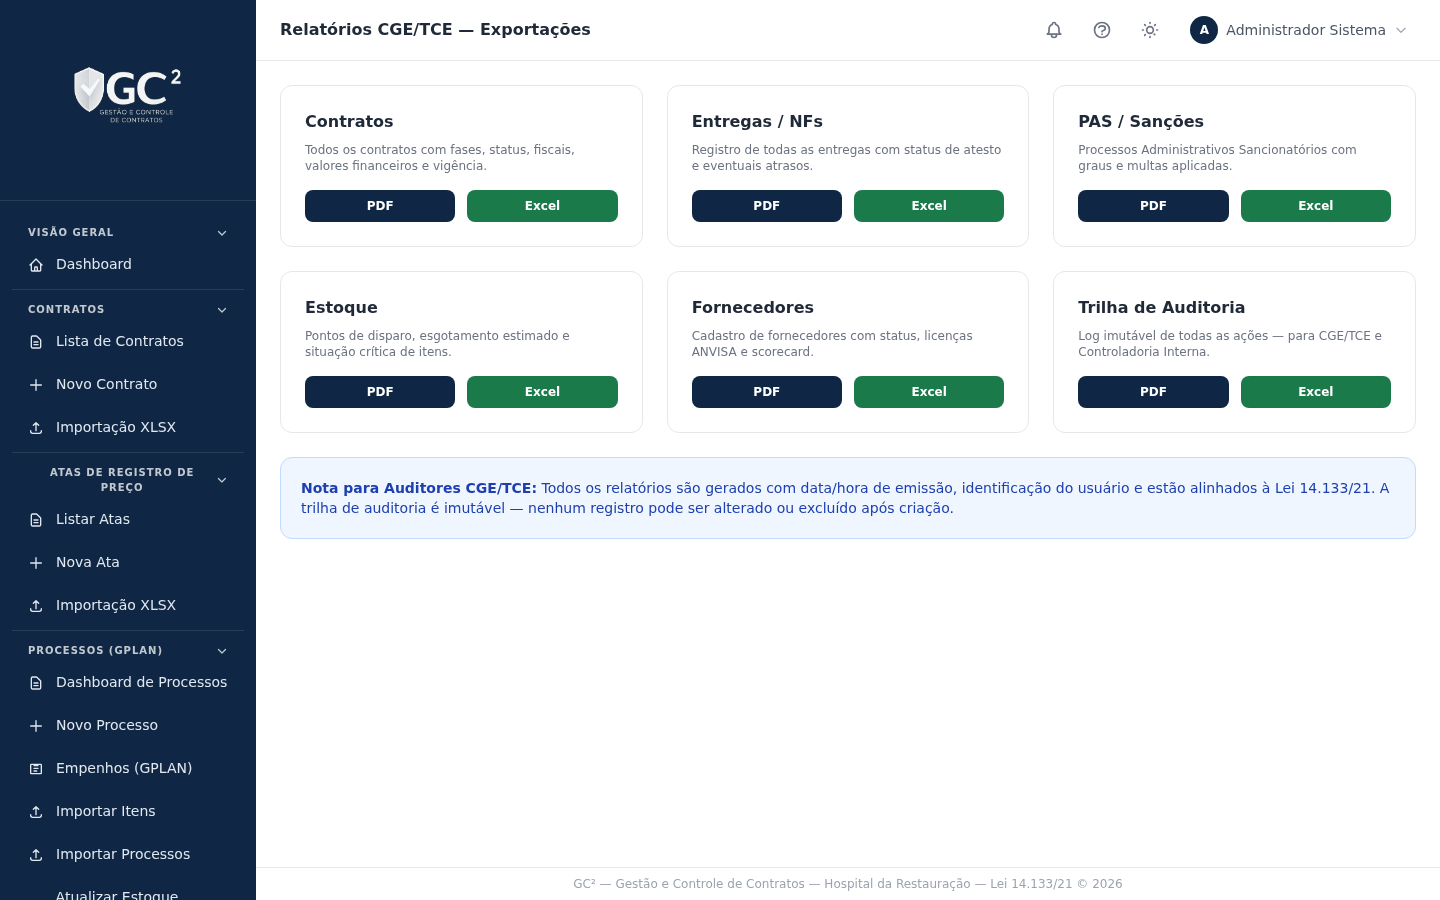Click the plus icon beside Nova Ata
Screen dimensions: 1440x900
click(36, 563)
